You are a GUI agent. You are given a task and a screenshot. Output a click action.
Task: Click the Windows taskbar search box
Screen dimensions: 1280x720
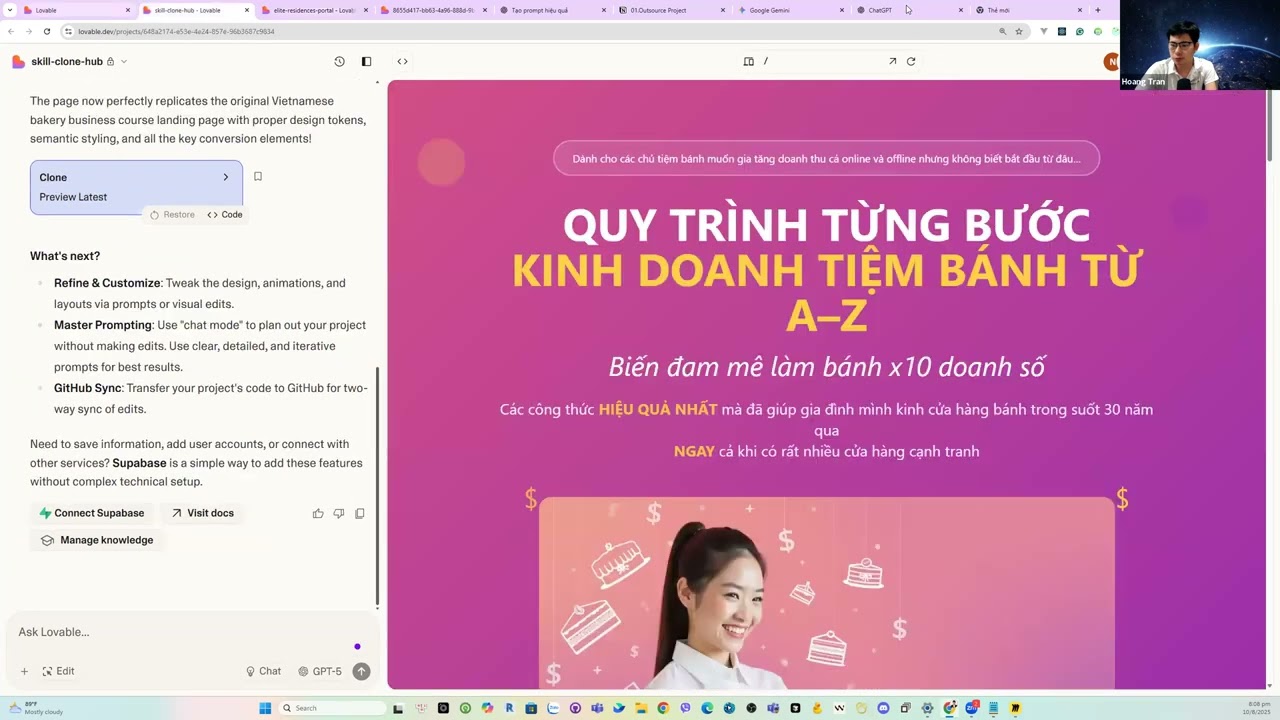(332, 708)
